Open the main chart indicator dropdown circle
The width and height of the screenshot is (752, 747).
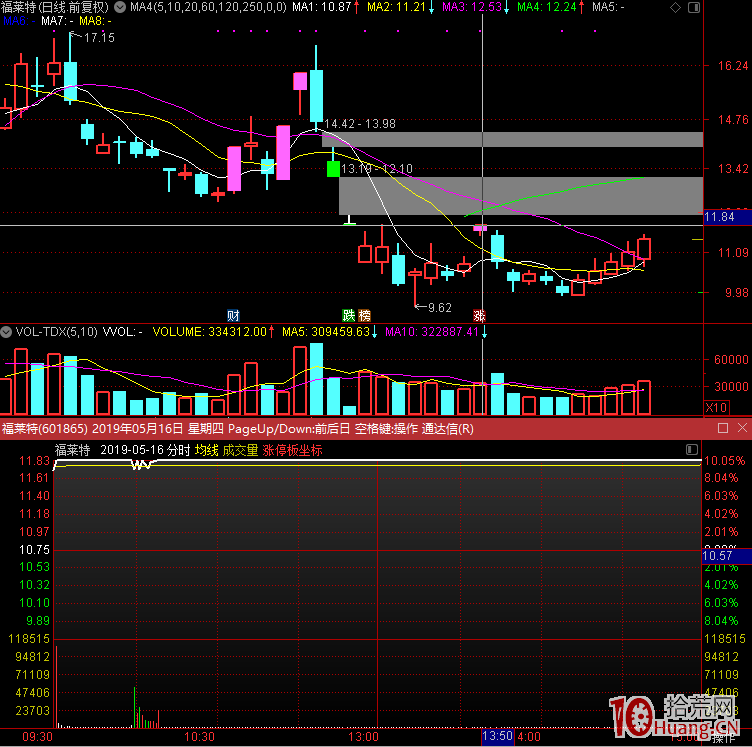[120, 7]
